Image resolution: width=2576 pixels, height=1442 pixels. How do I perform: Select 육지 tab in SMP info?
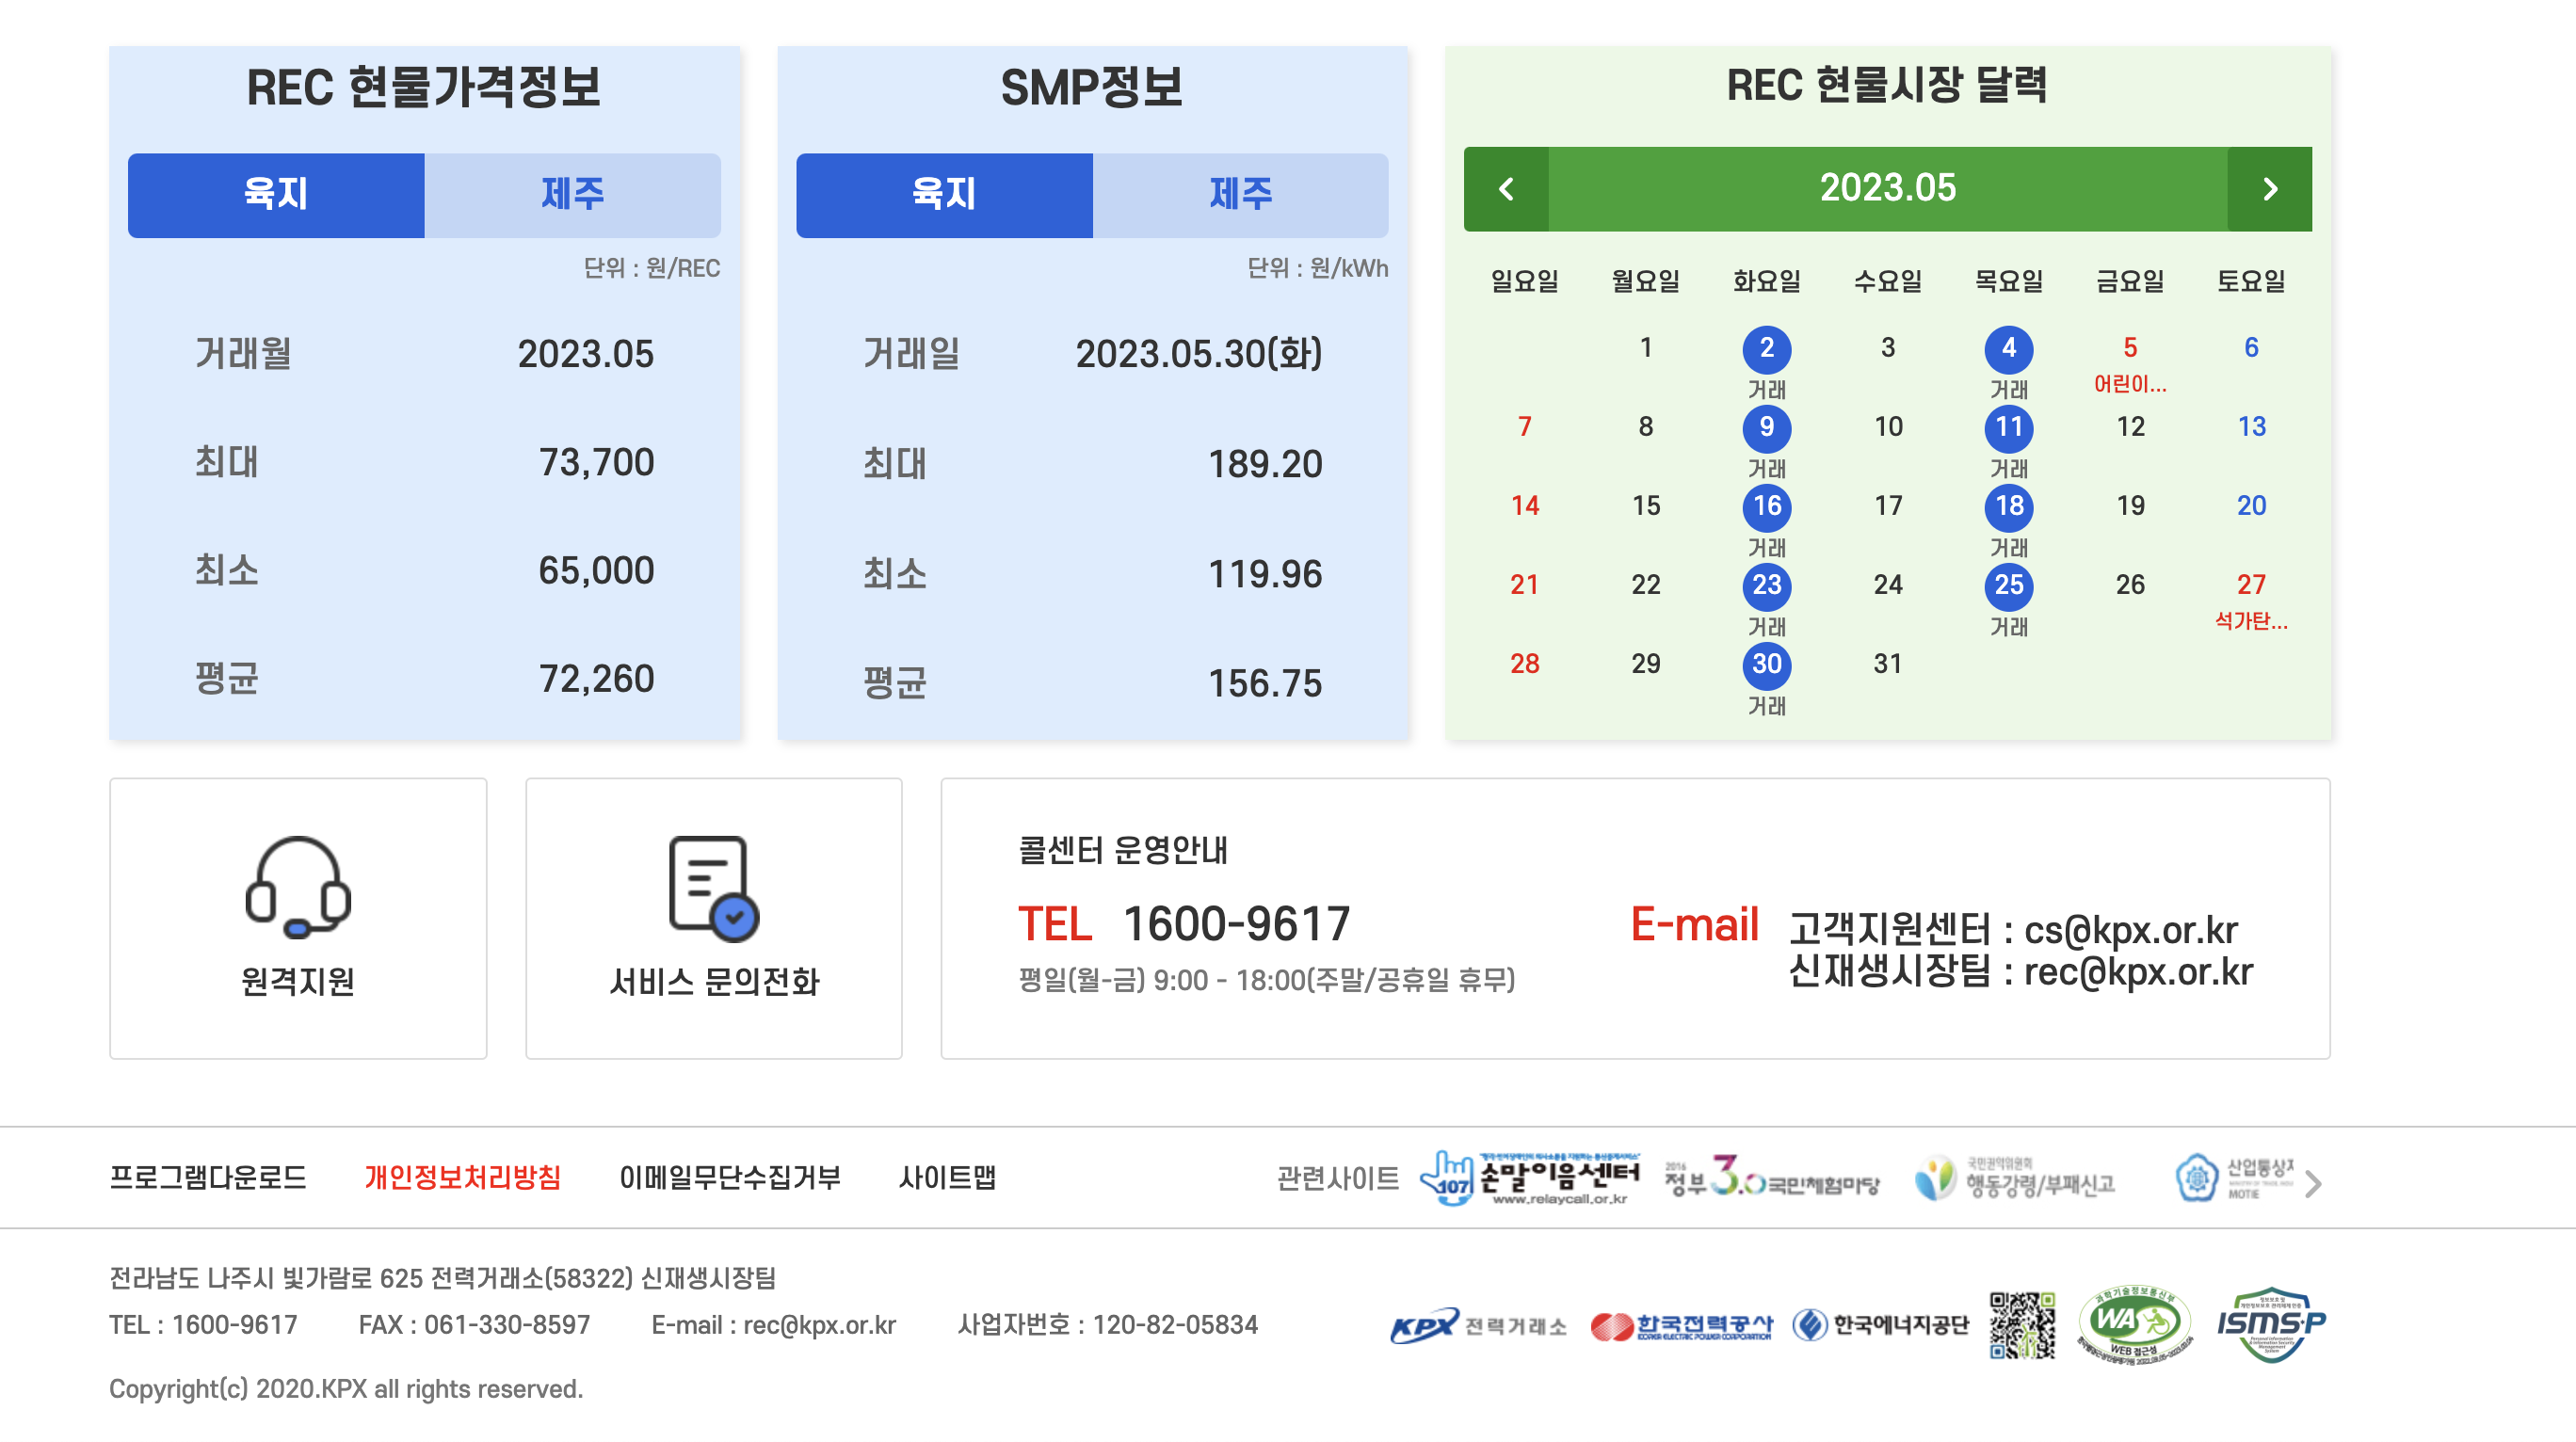(943, 195)
